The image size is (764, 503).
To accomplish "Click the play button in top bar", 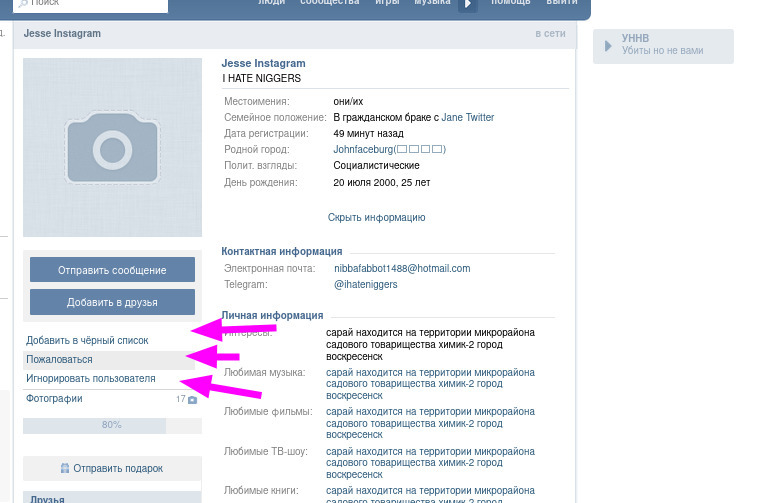I will coord(468,4).
